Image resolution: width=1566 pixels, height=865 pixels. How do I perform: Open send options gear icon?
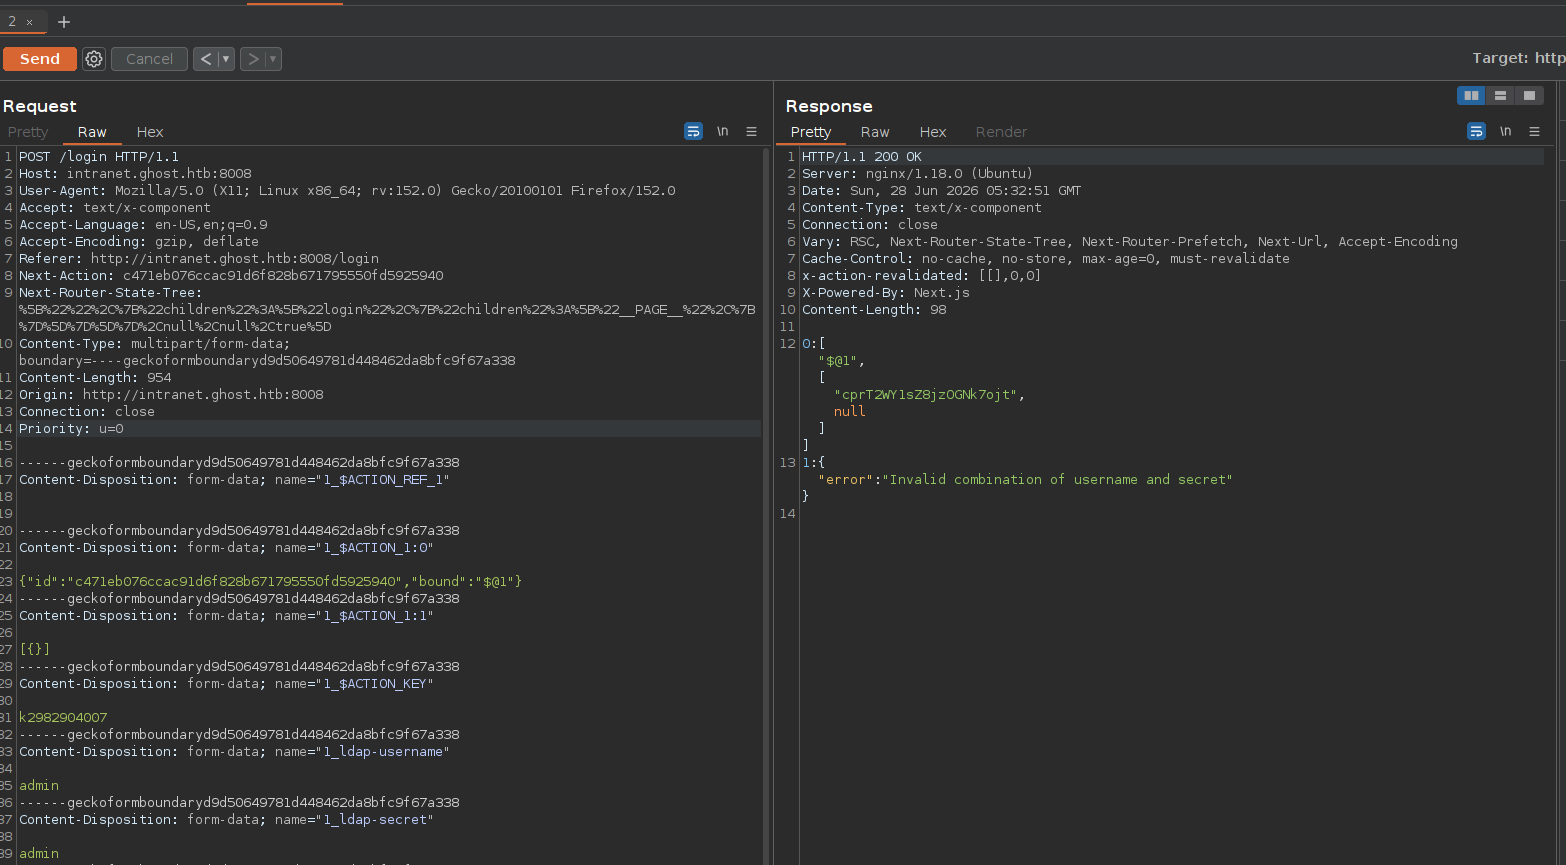pos(94,59)
